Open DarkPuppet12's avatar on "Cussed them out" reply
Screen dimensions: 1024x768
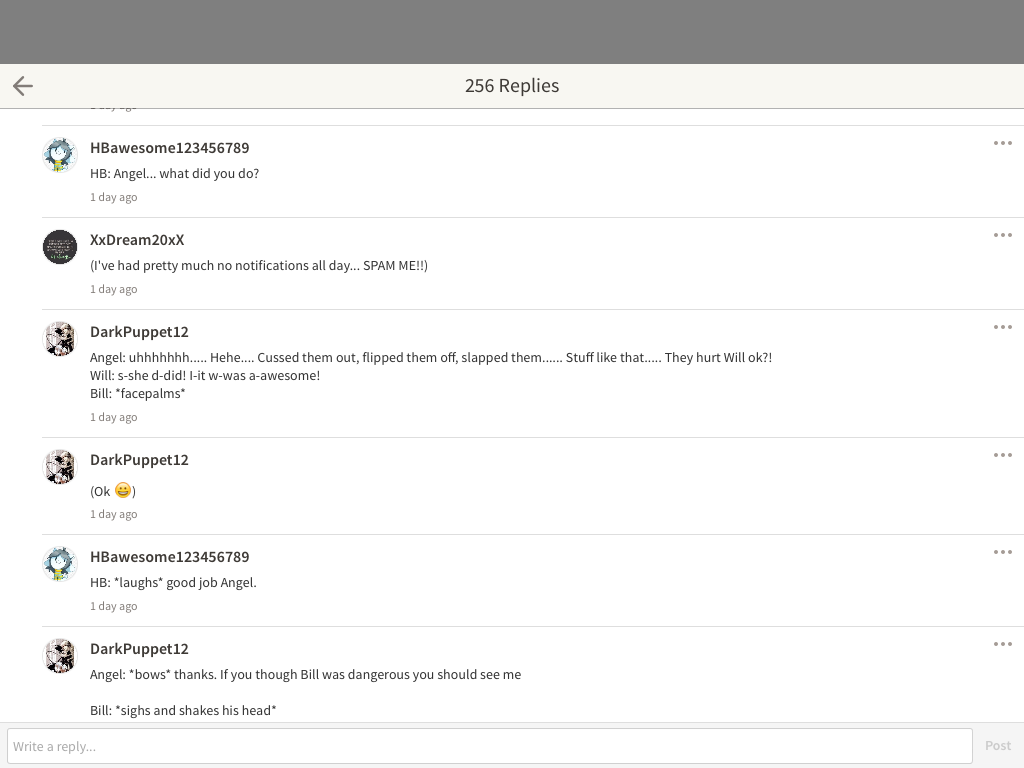pos(60,339)
